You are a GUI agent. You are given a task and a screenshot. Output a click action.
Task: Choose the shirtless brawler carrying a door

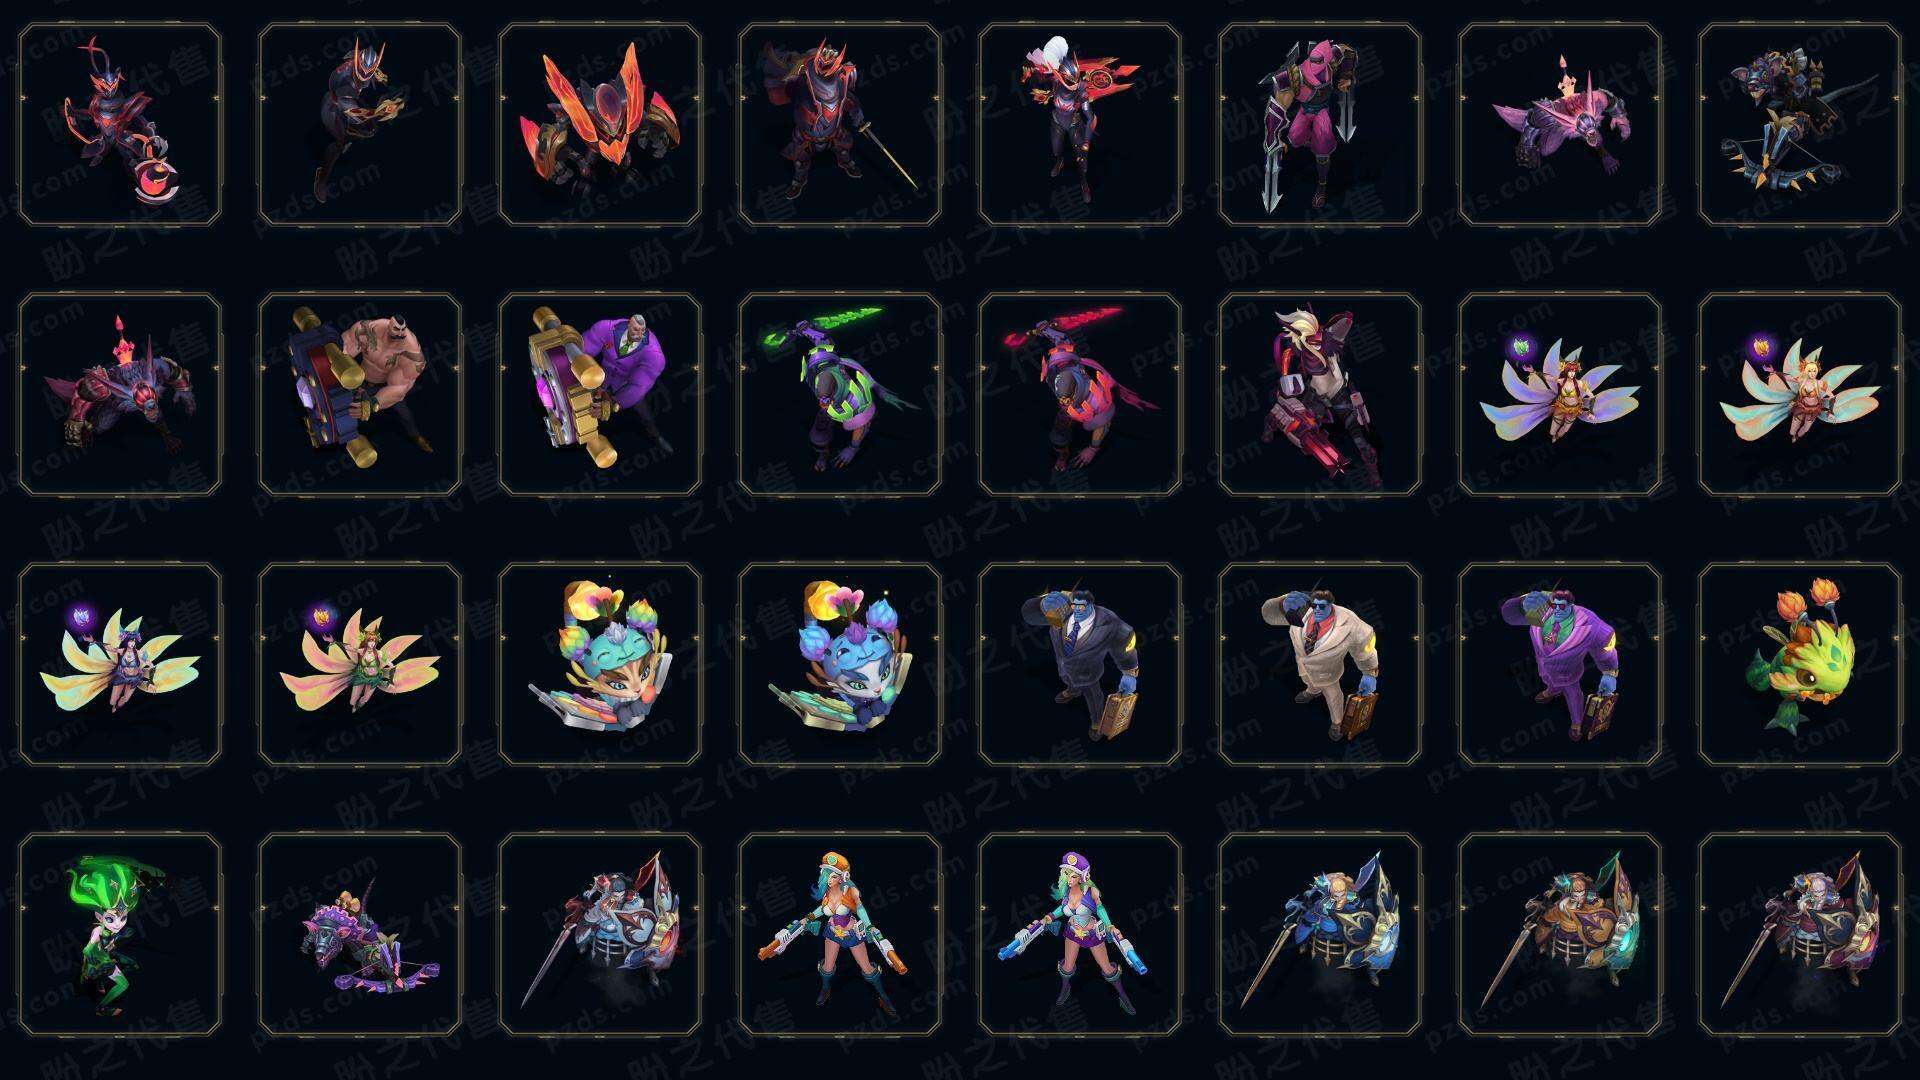tap(360, 394)
